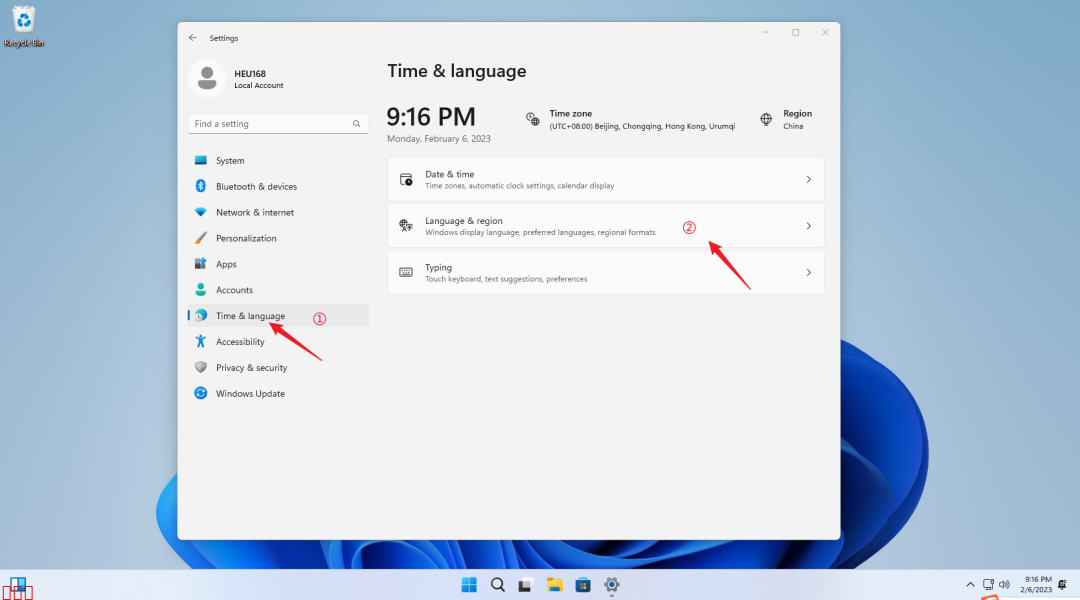Show hidden icons tray chevron

click(970, 585)
